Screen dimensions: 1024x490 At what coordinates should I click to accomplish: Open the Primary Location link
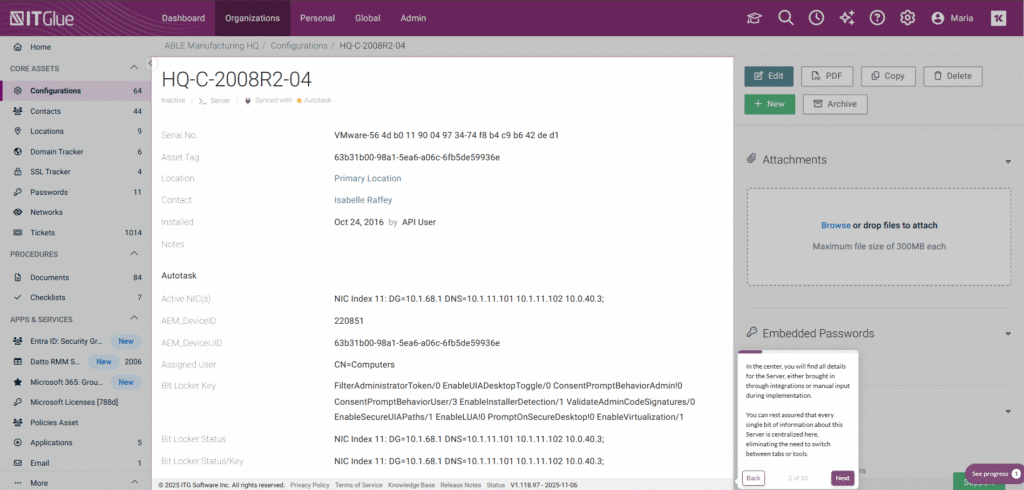(x=367, y=179)
